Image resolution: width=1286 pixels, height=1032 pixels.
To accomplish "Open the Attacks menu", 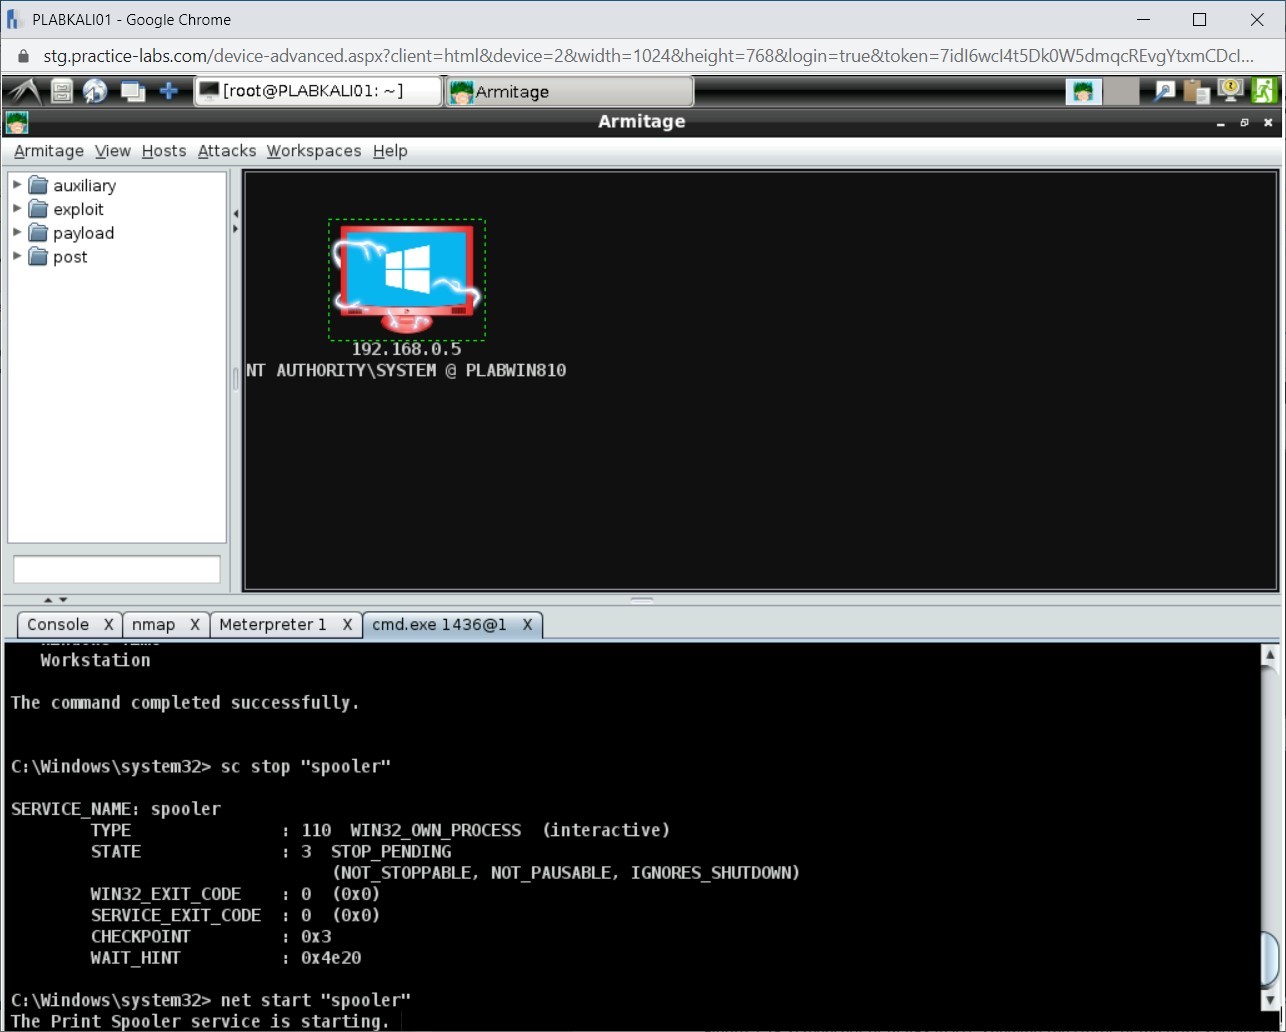I will [226, 151].
